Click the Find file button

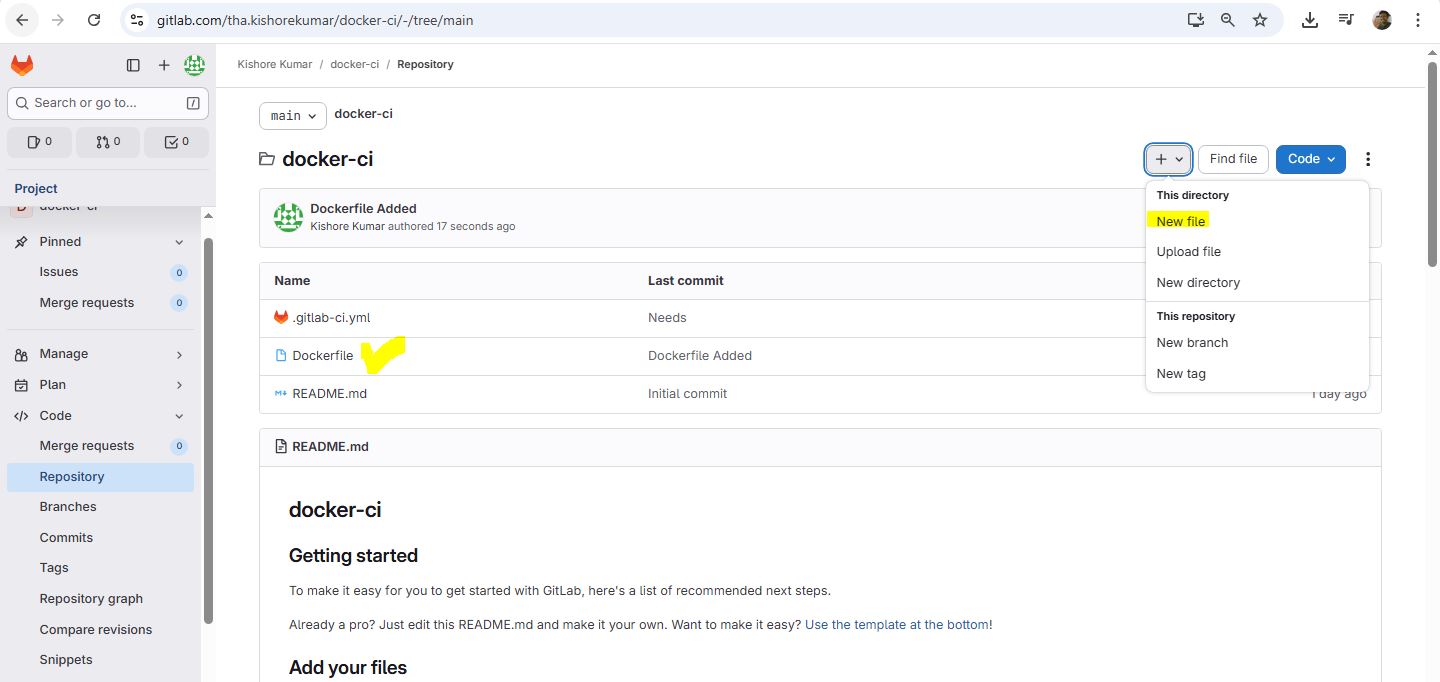[x=1233, y=159]
